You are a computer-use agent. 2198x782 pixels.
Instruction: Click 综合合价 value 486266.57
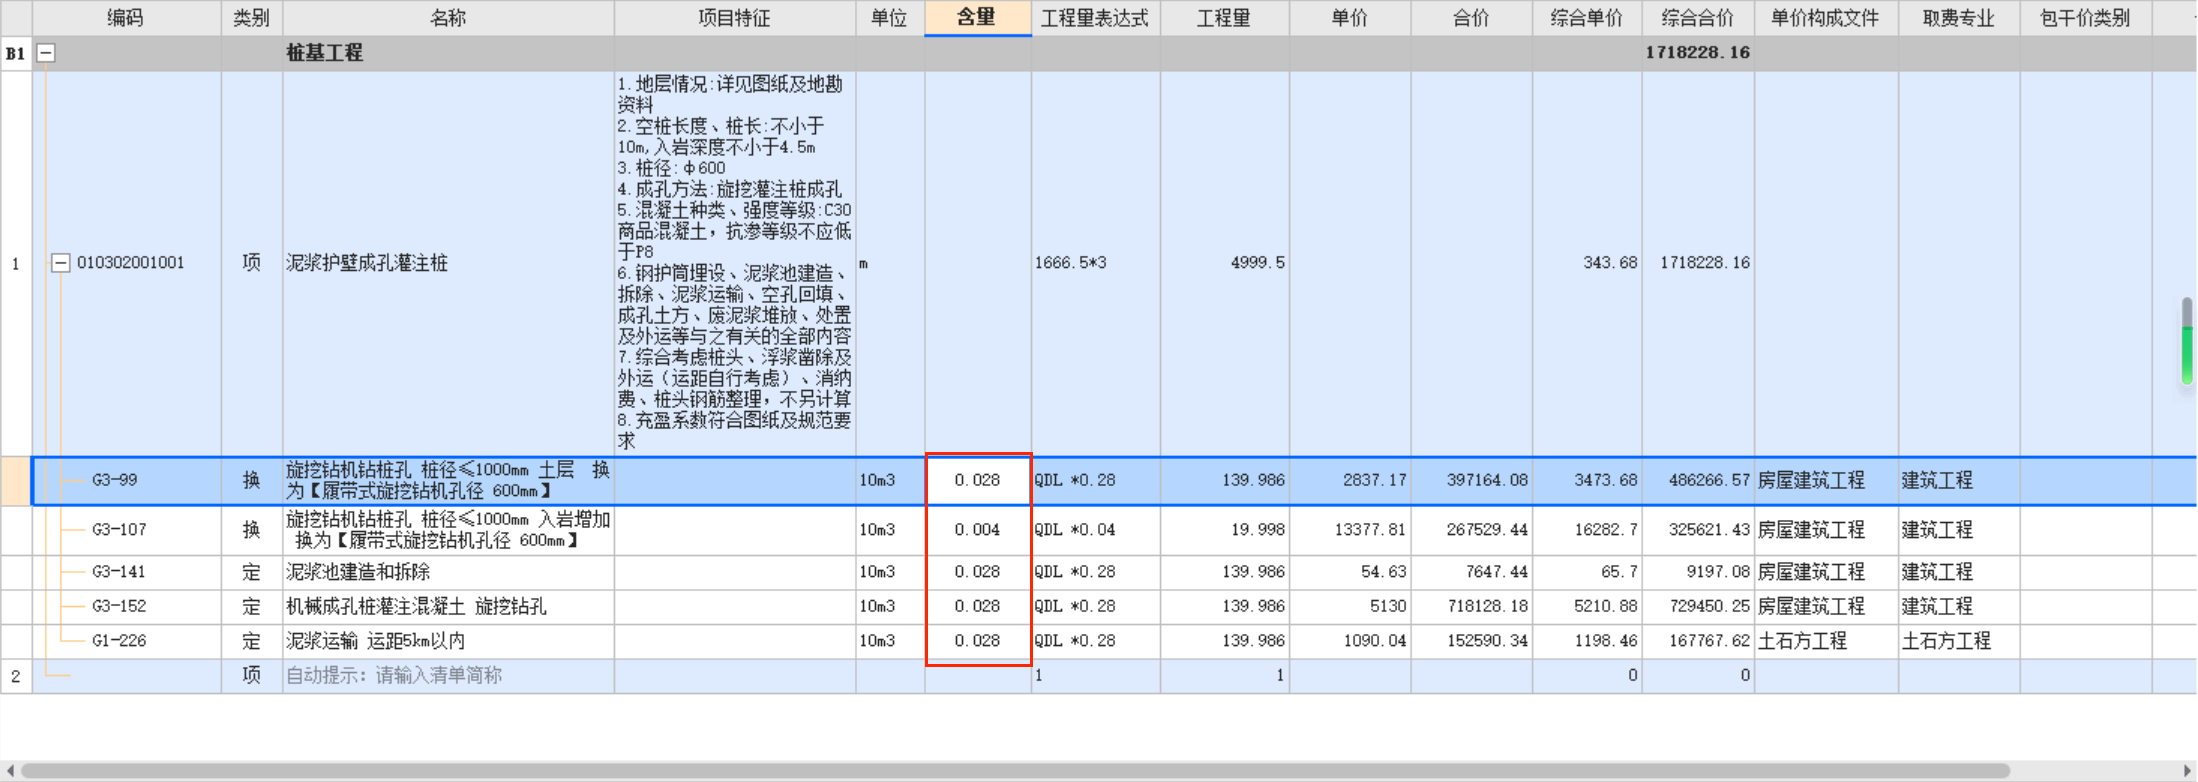click(1709, 480)
